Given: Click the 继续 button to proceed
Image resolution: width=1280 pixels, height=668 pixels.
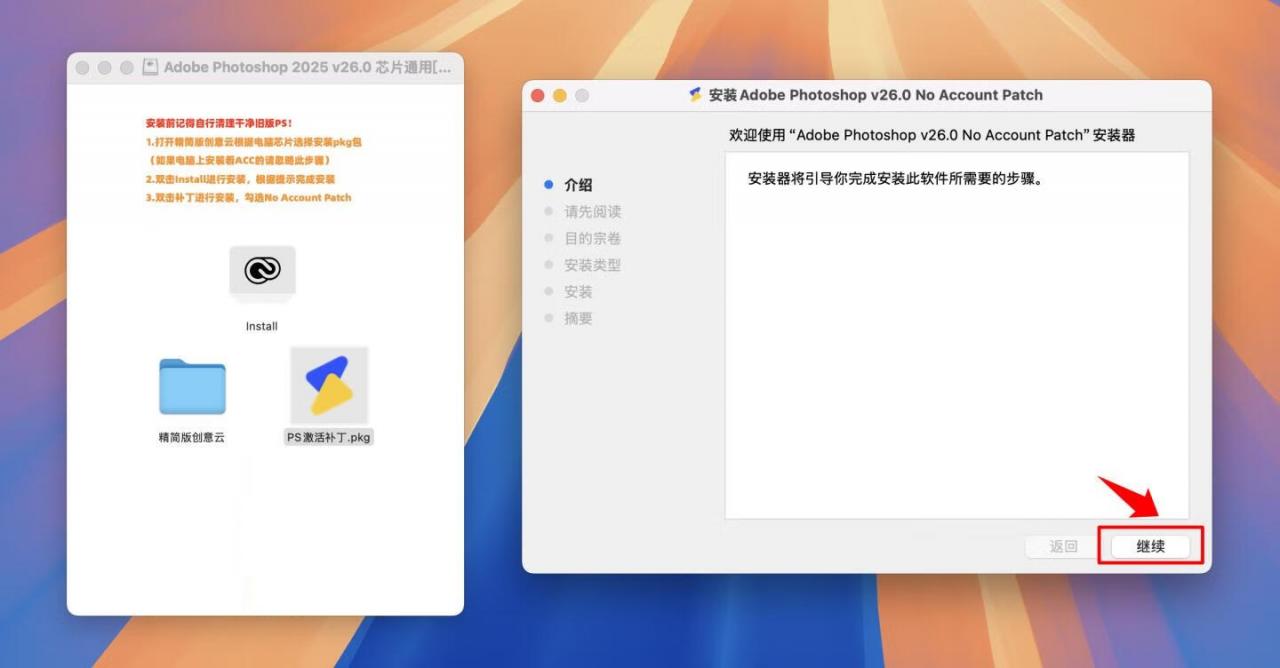Looking at the screenshot, I should (1152, 546).
